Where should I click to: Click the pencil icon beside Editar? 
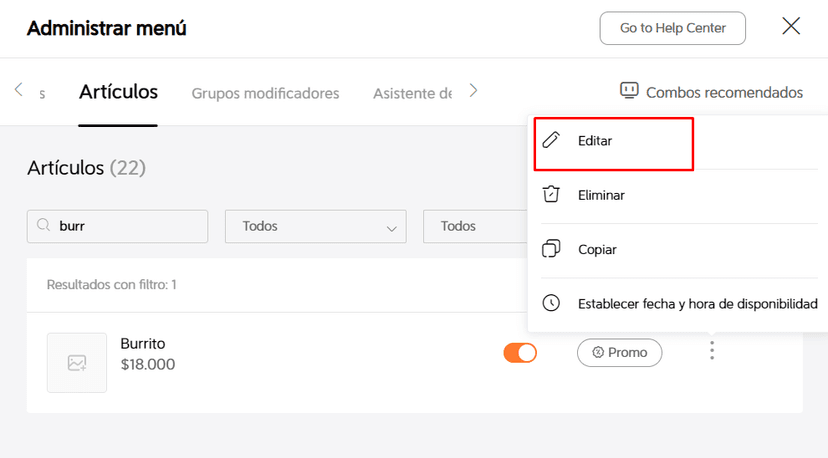(x=551, y=141)
